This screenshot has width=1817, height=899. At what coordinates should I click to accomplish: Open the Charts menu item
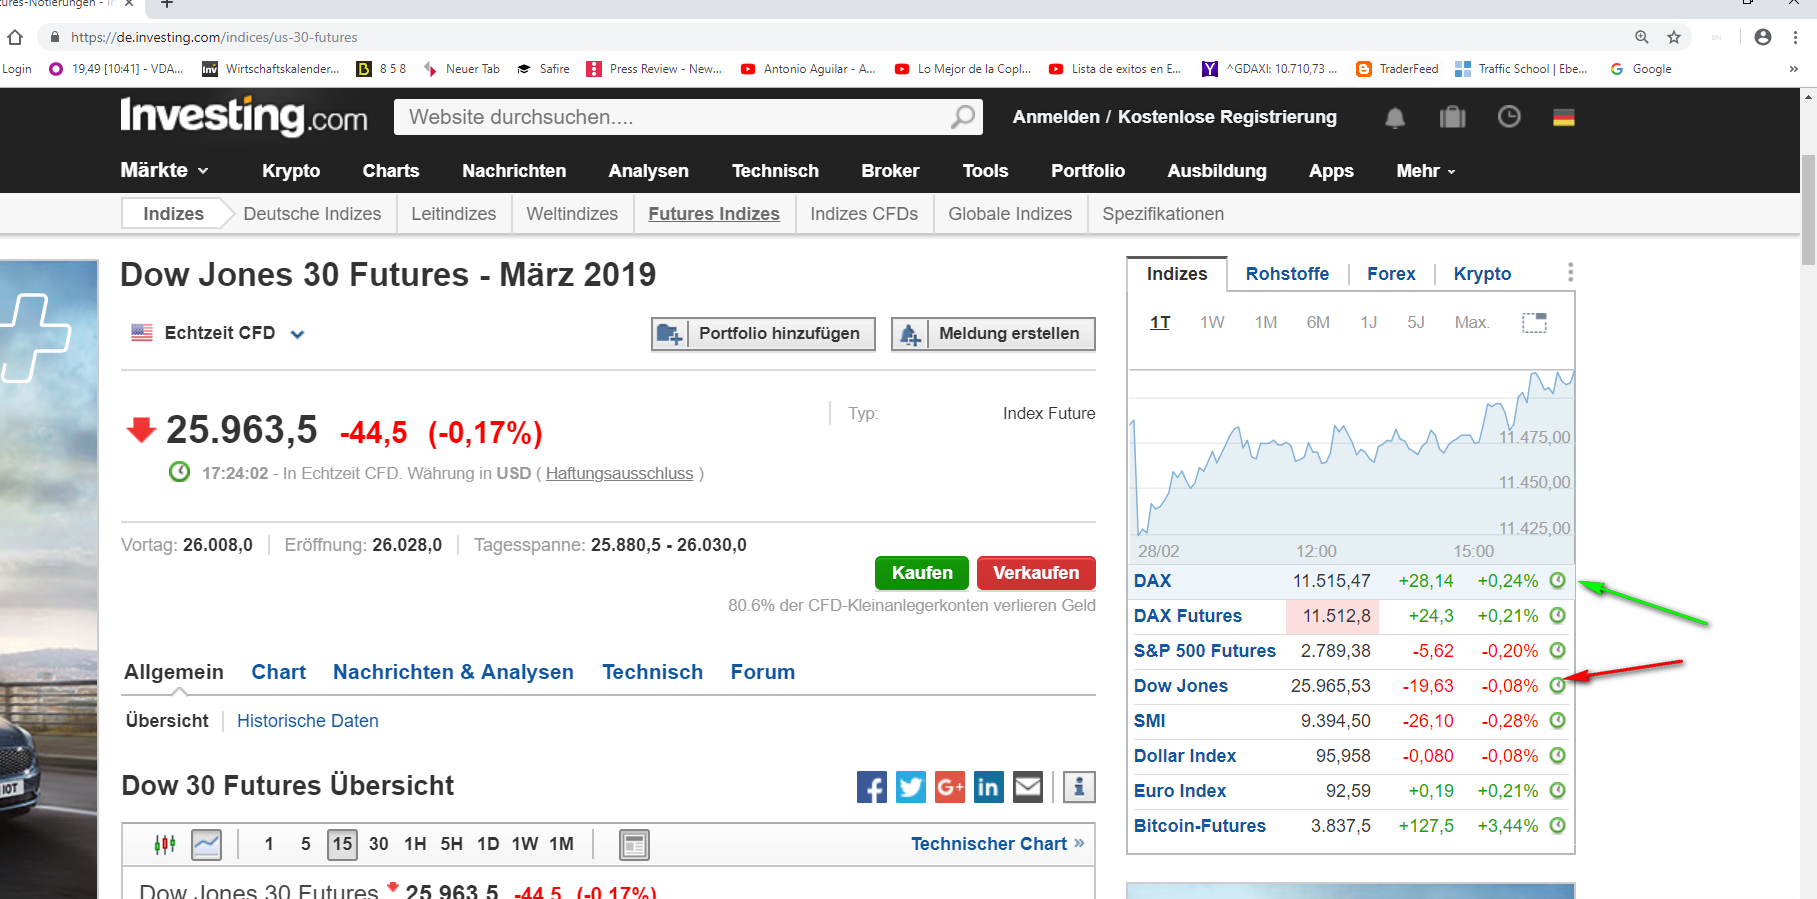[391, 171]
